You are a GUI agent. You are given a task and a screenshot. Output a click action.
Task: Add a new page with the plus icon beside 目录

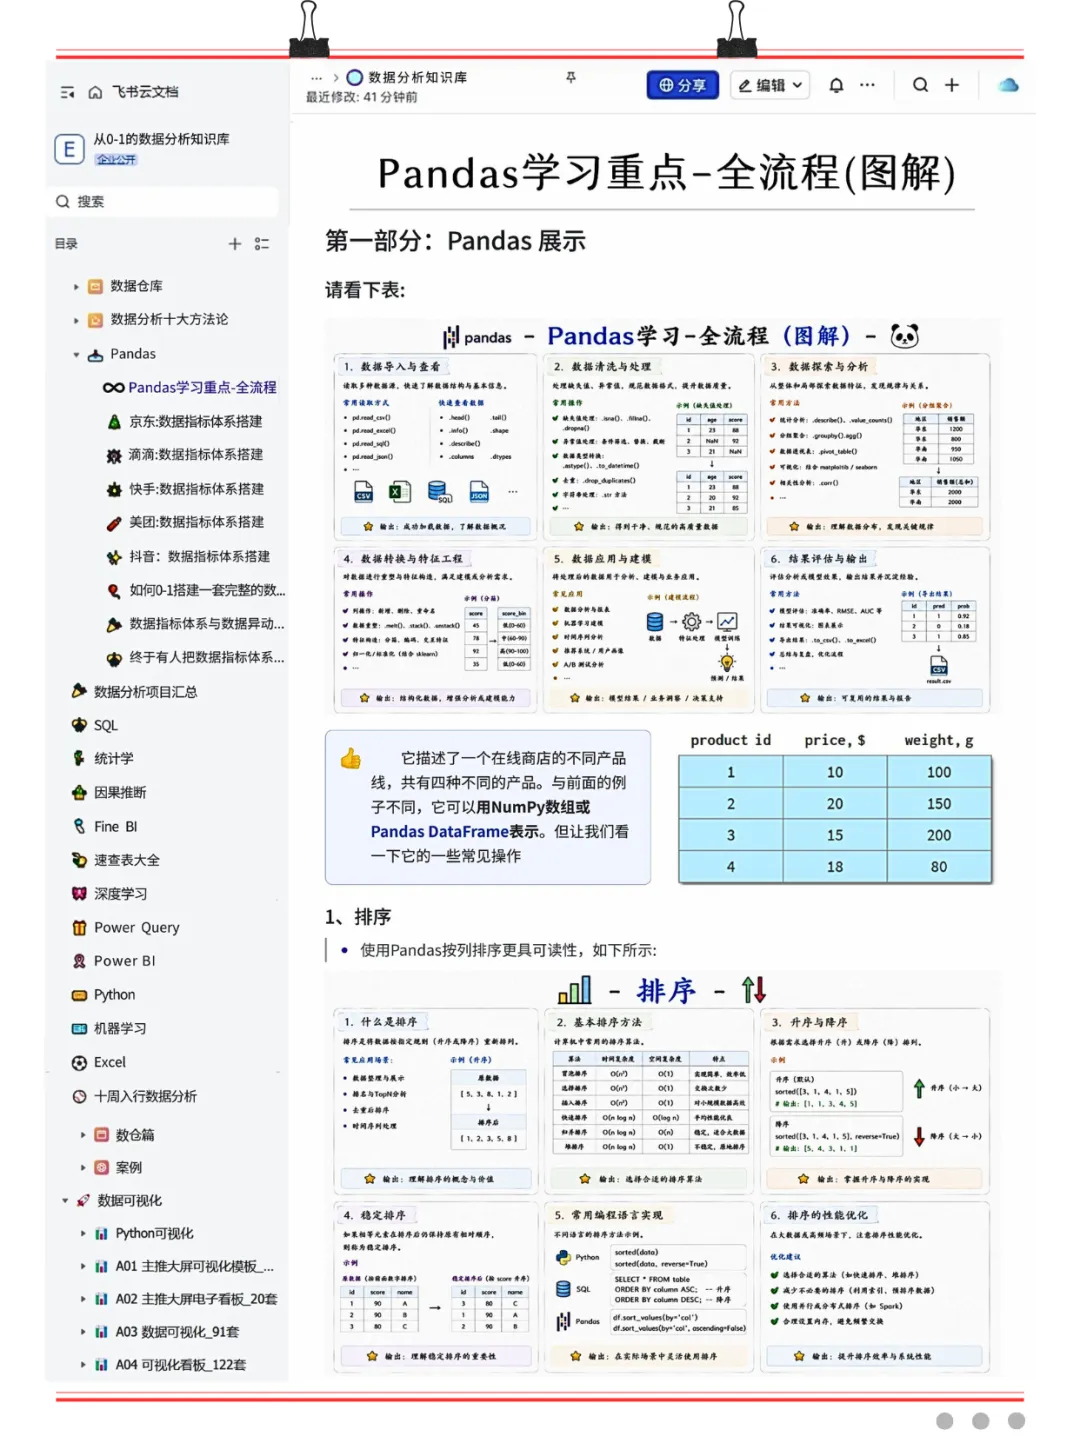(x=235, y=243)
